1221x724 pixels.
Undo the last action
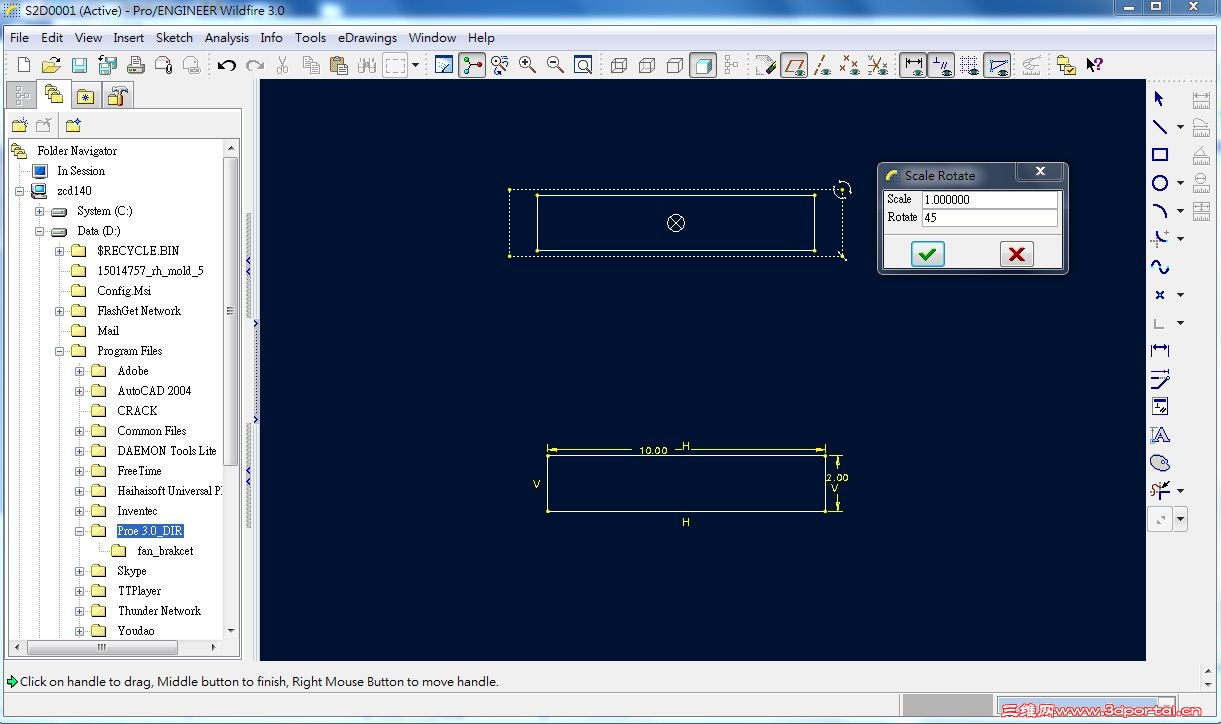click(227, 66)
